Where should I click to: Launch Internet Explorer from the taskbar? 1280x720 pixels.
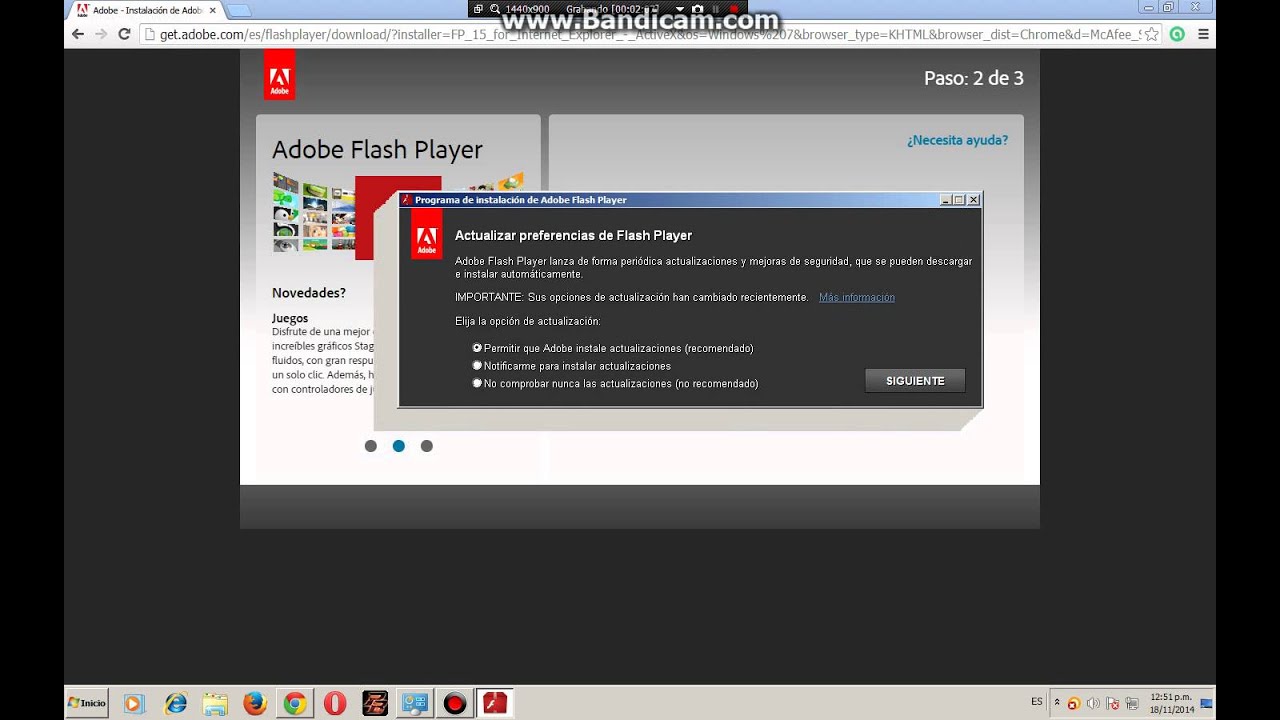[176, 704]
